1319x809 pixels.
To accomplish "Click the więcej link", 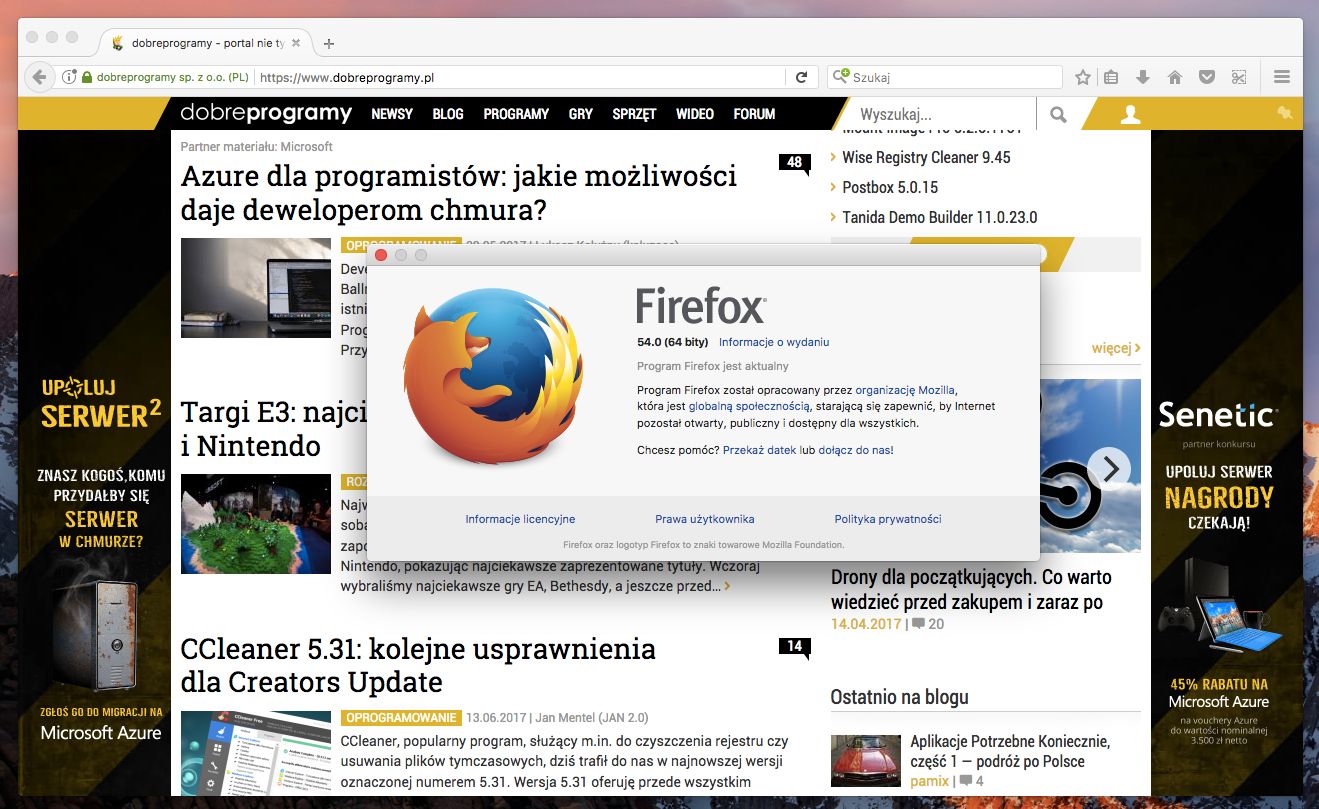I will [1116, 348].
